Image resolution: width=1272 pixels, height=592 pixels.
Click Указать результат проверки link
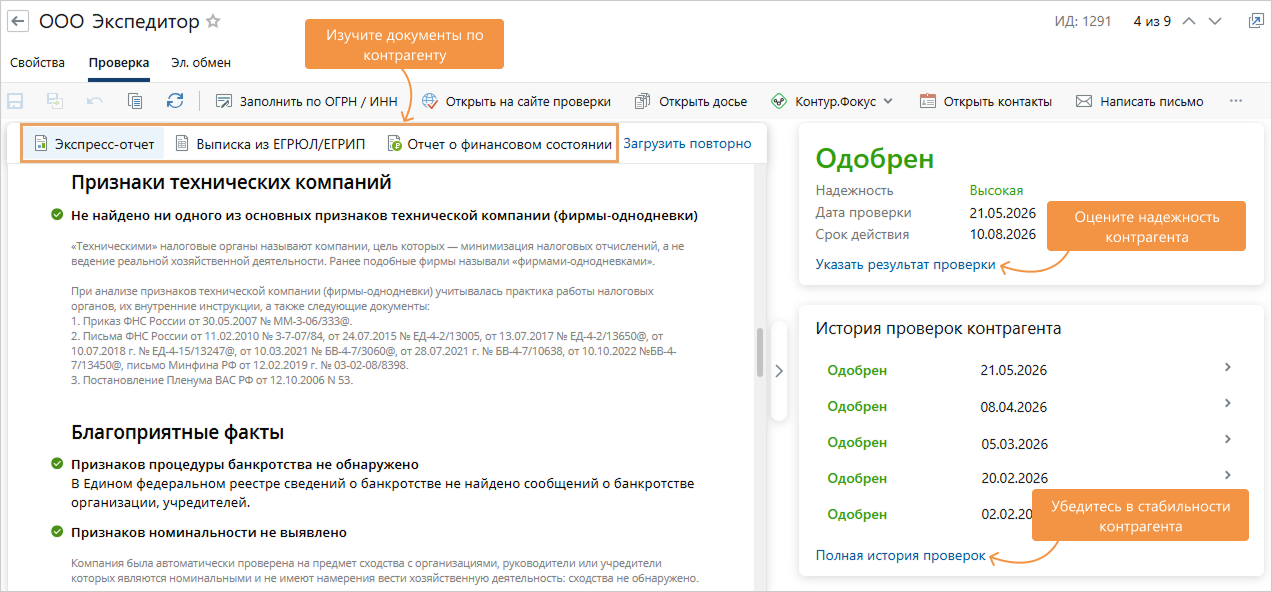pyautogui.click(x=905, y=265)
